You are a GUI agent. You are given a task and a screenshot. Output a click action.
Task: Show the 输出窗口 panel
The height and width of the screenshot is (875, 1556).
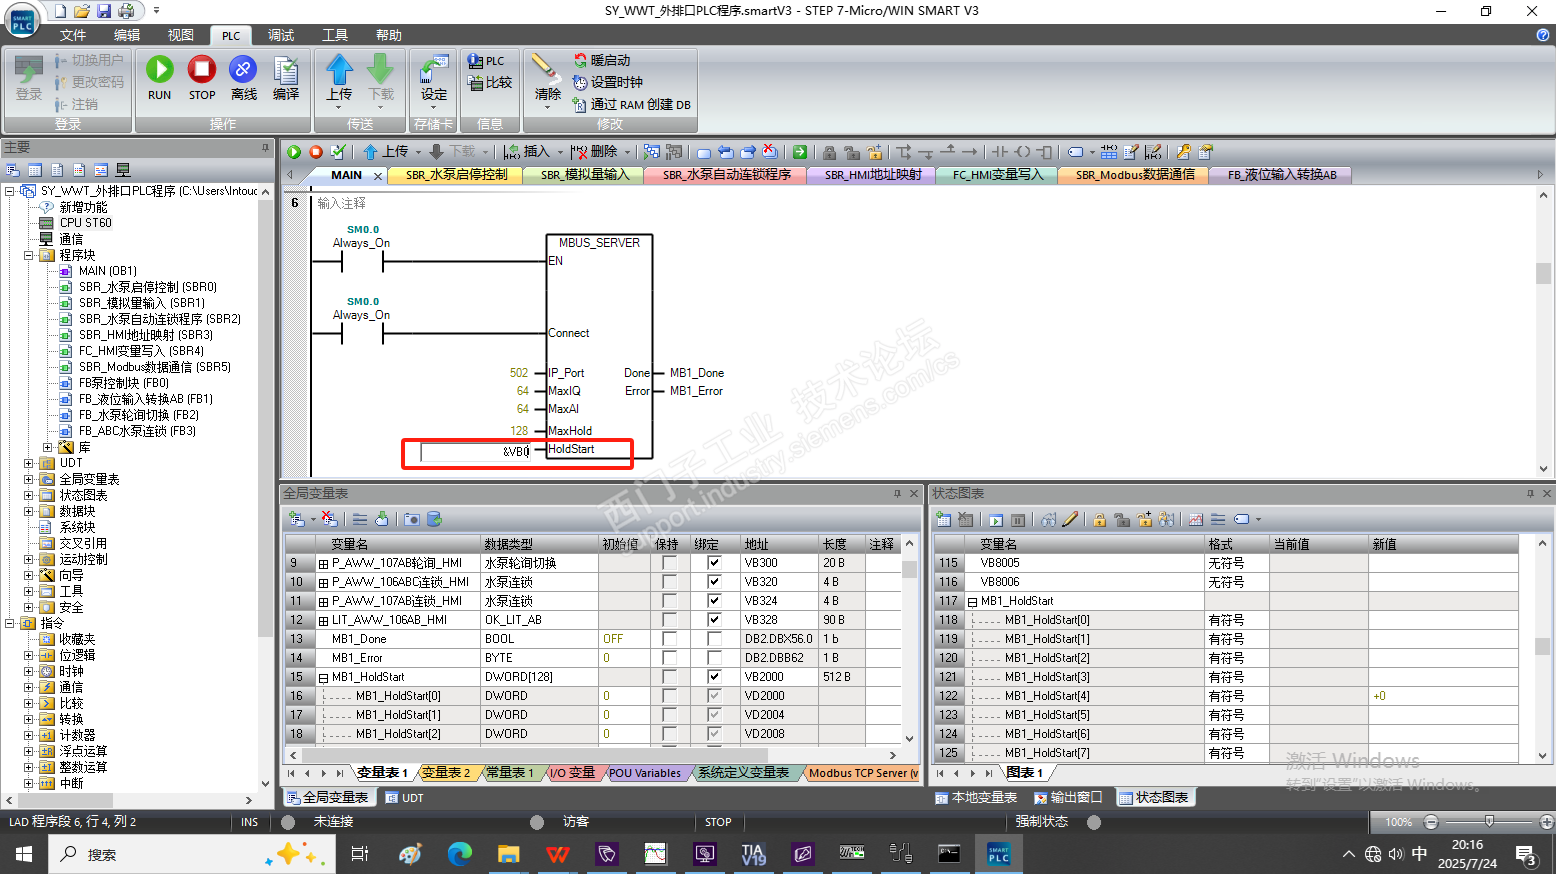click(1068, 798)
